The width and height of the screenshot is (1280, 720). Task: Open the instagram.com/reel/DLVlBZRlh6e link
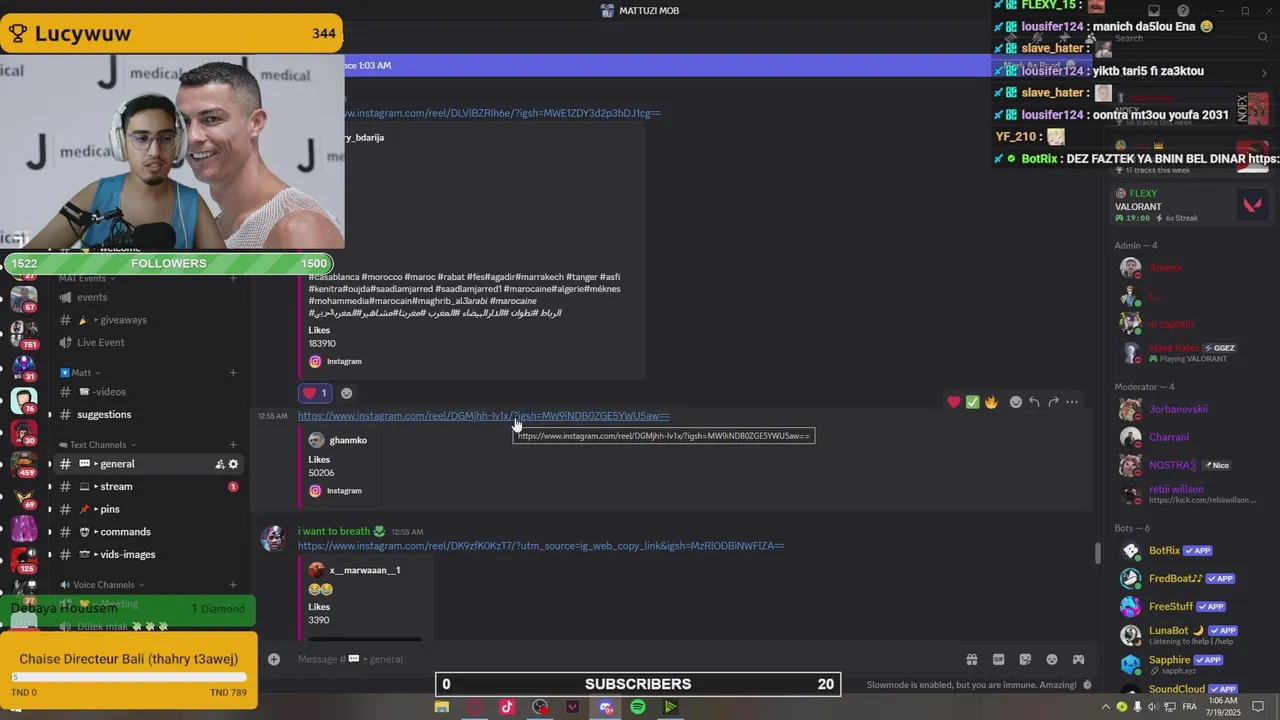500,113
